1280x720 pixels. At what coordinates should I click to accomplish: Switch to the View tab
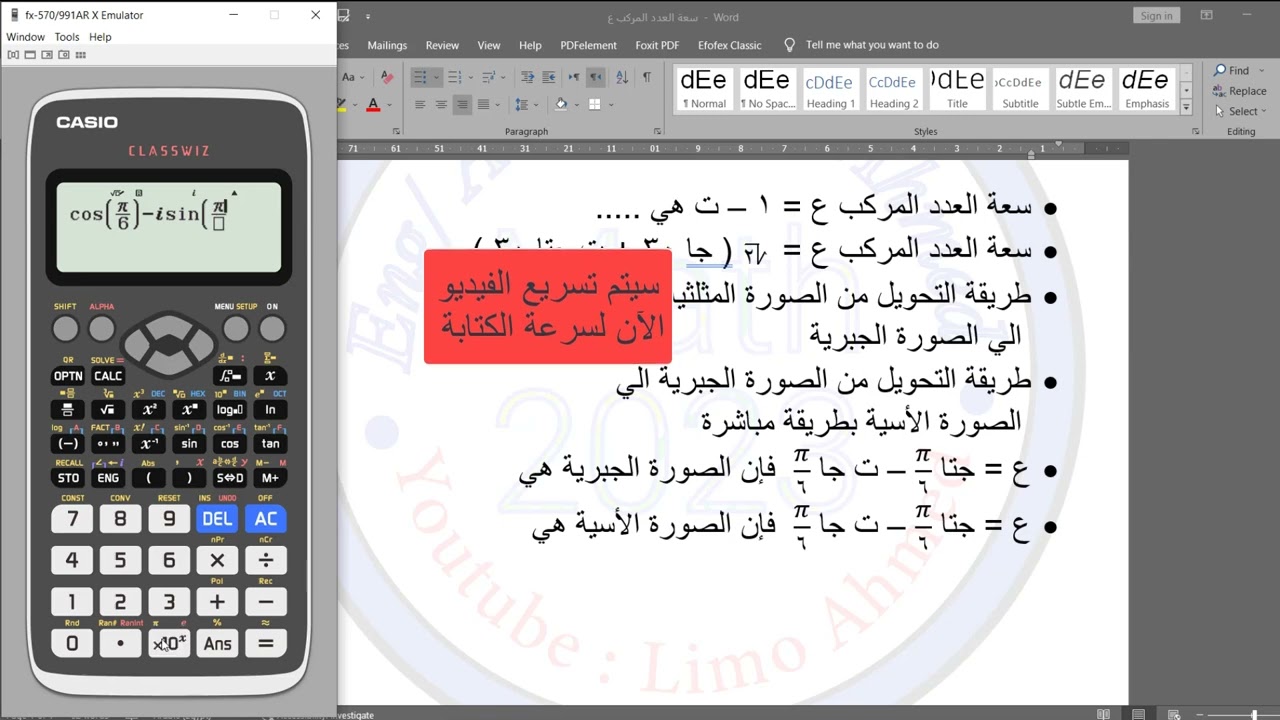click(489, 45)
